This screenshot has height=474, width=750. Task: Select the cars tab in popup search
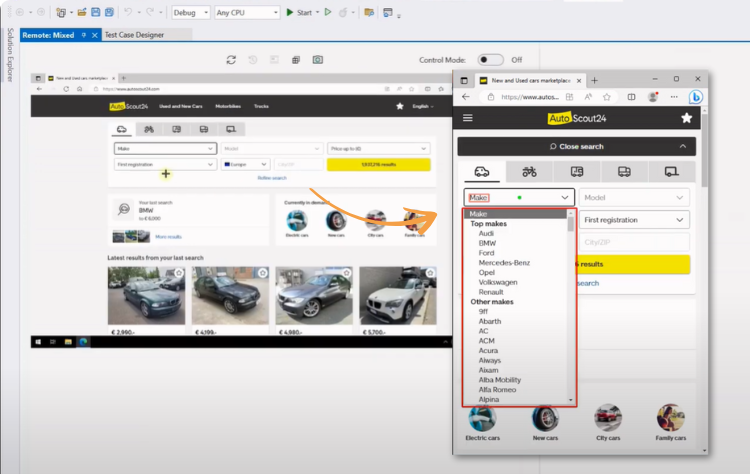pyautogui.click(x=481, y=172)
